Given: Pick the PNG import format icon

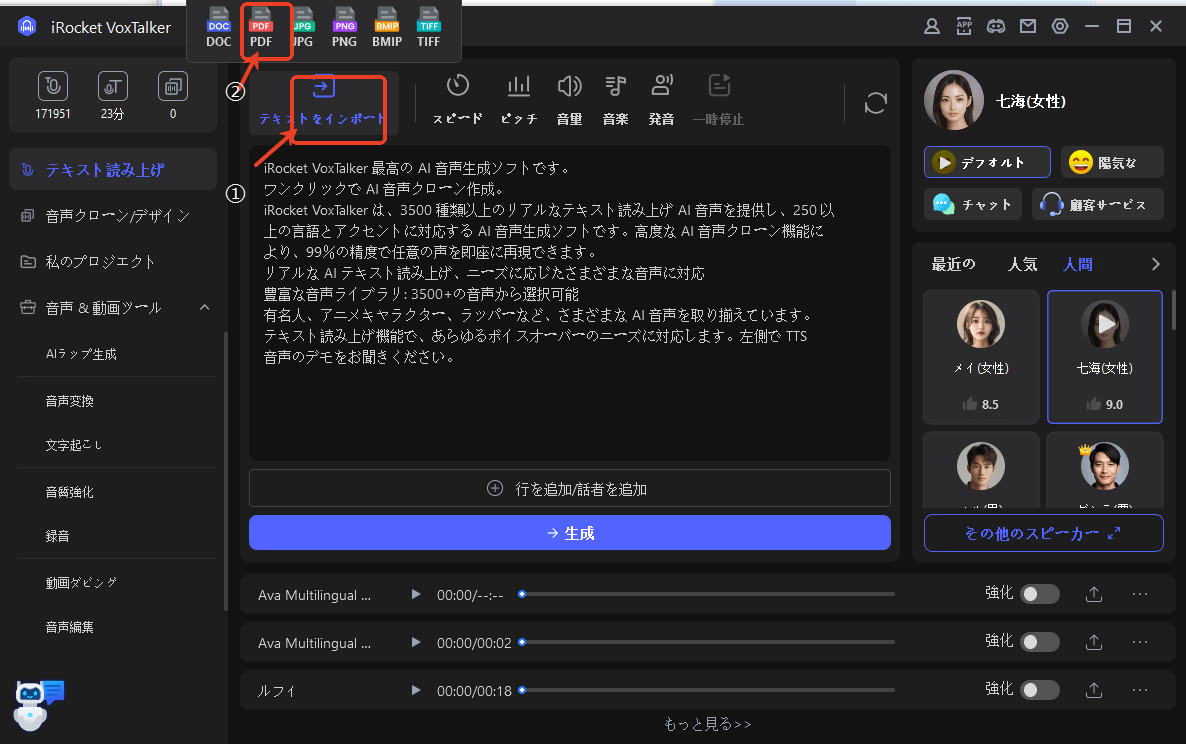Looking at the screenshot, I should [x=344, y=29].
